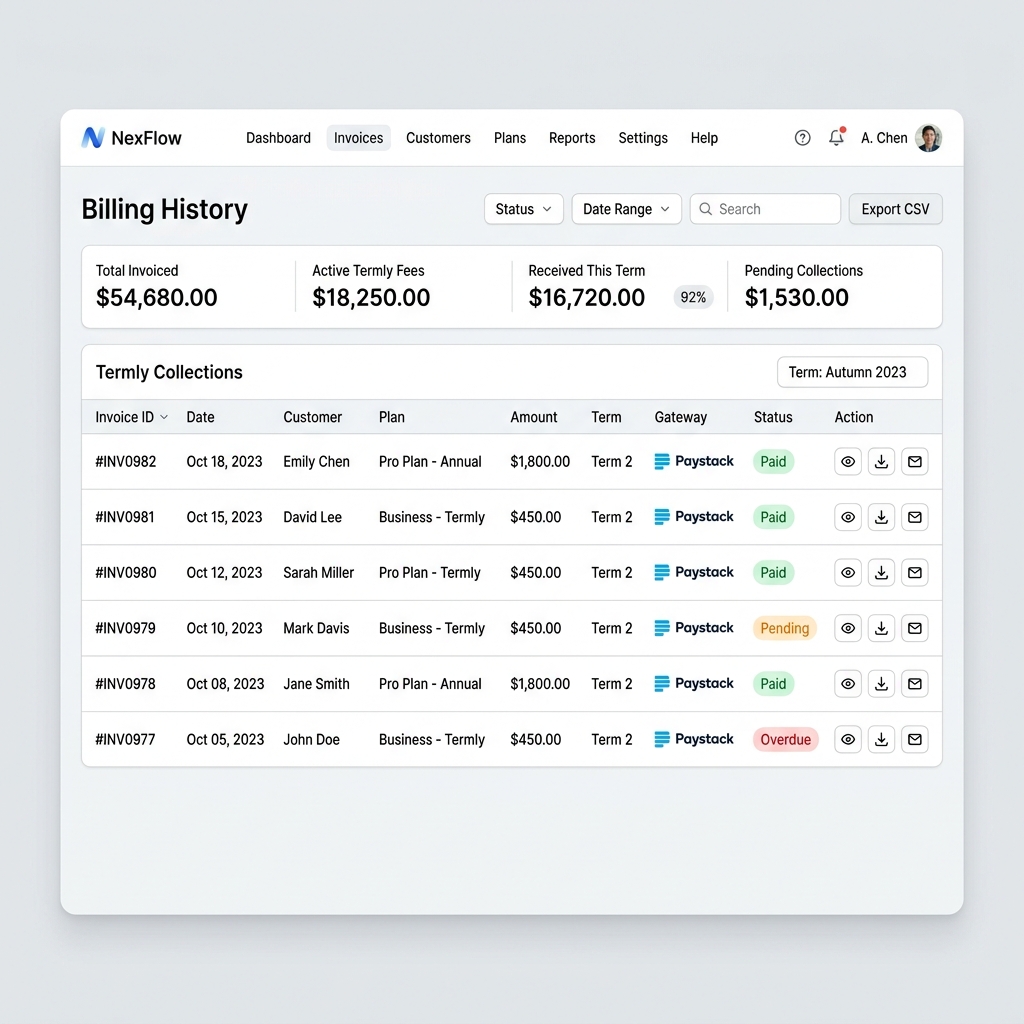
Task: Click the NexFlow logo
Action: (131, 138)
